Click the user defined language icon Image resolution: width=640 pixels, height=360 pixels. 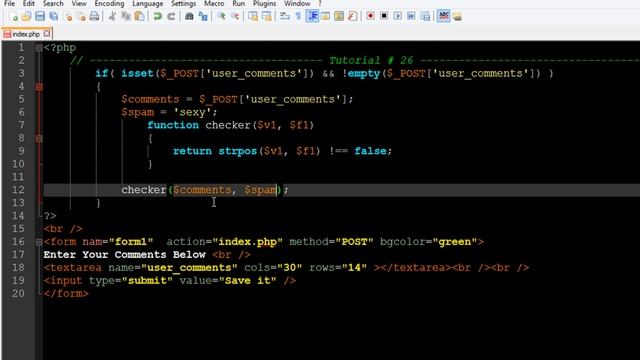pos(325,16)
